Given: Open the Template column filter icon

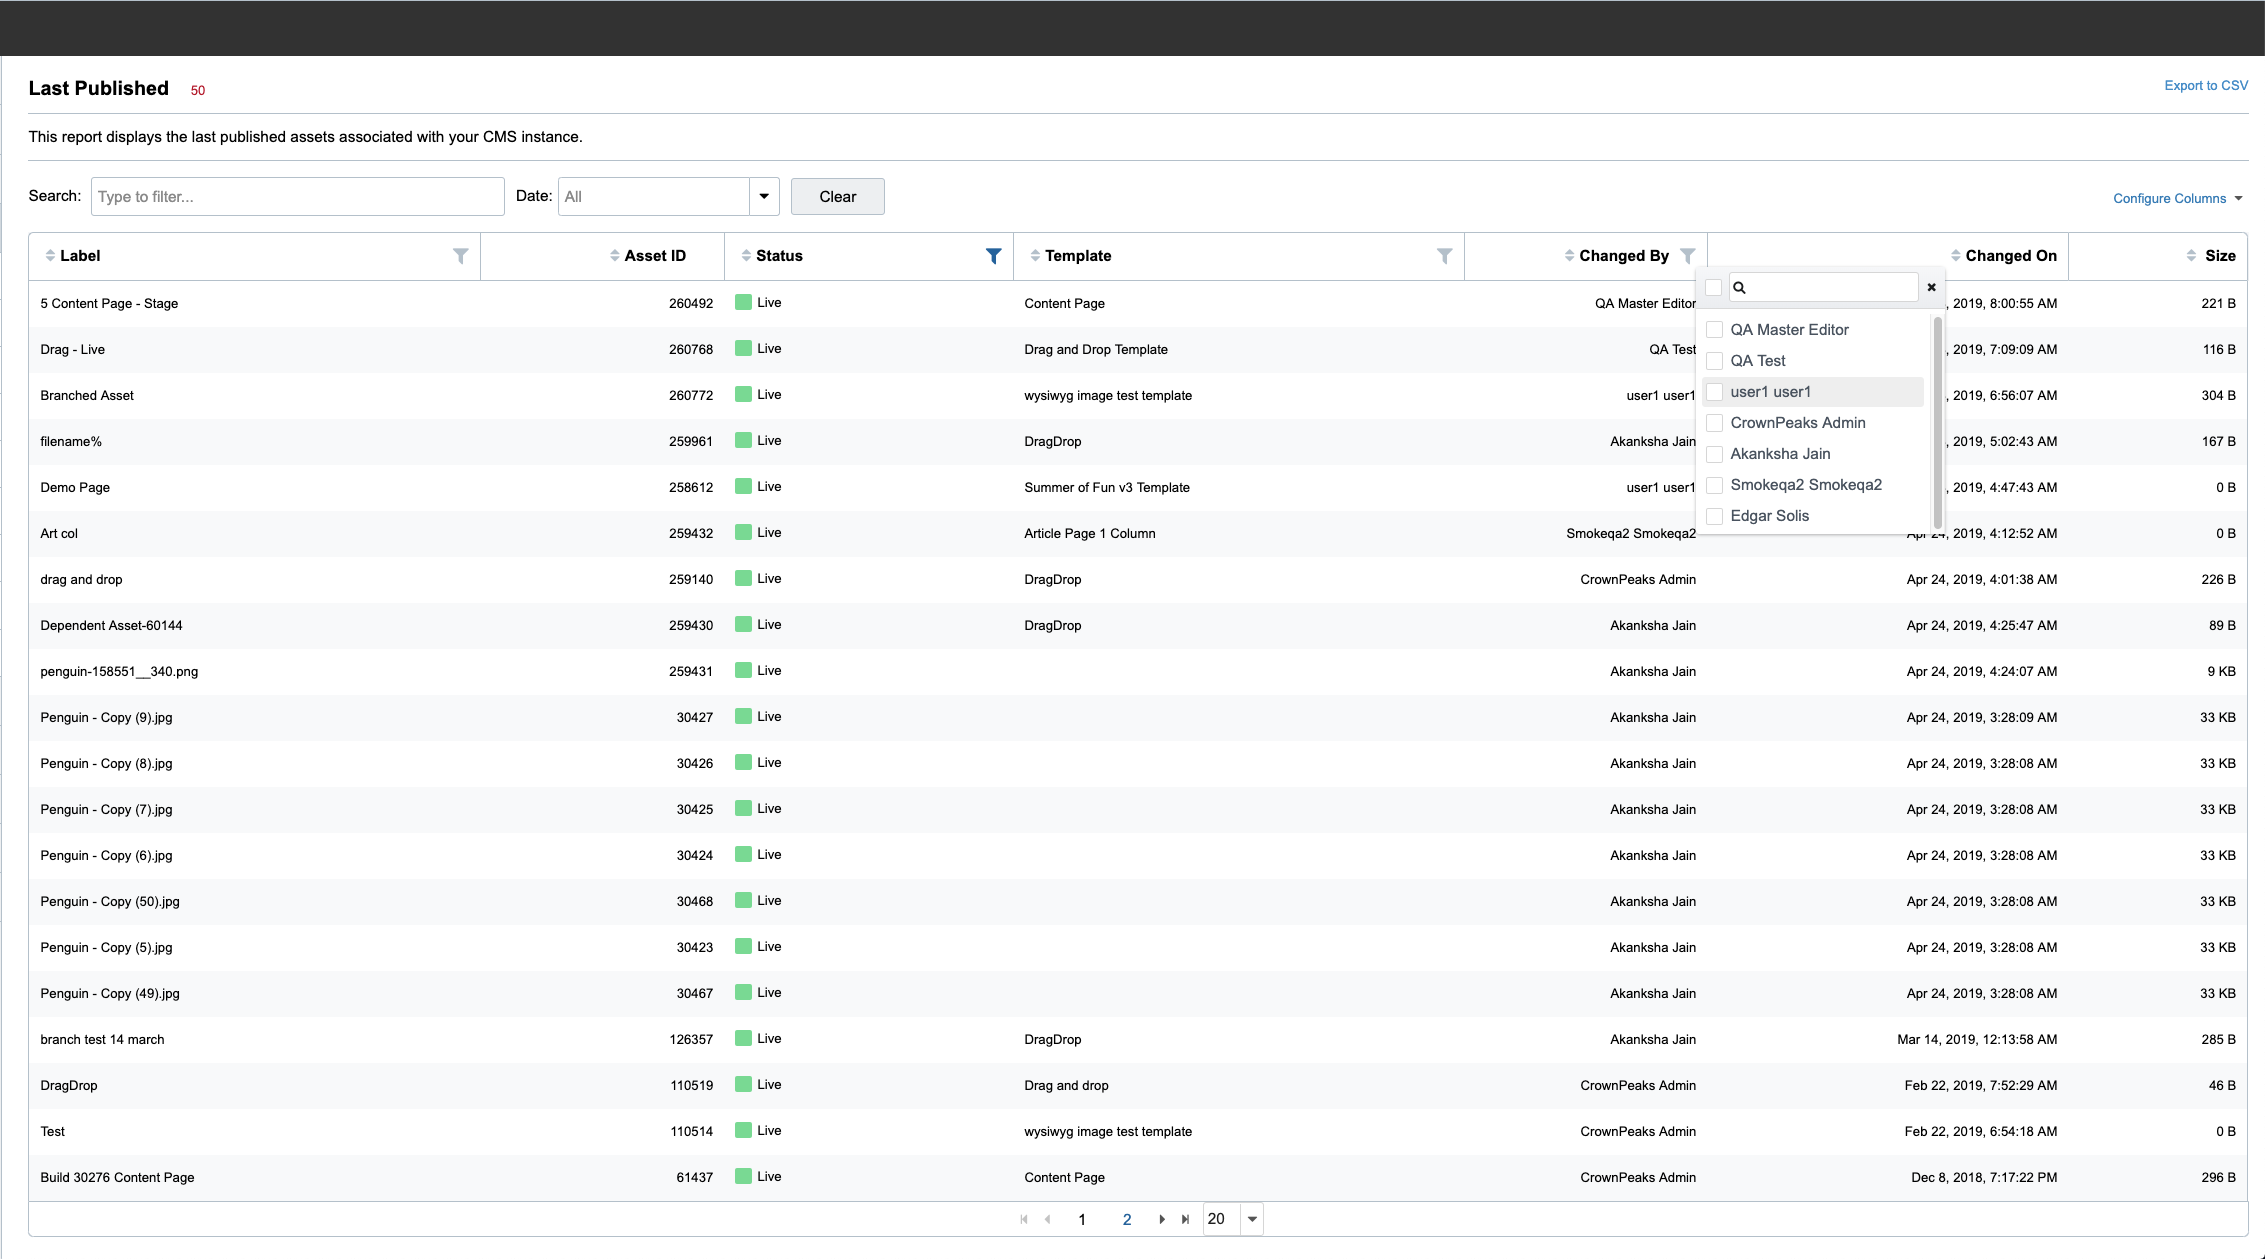Looking at the screenshot, I should point(1444,256).
